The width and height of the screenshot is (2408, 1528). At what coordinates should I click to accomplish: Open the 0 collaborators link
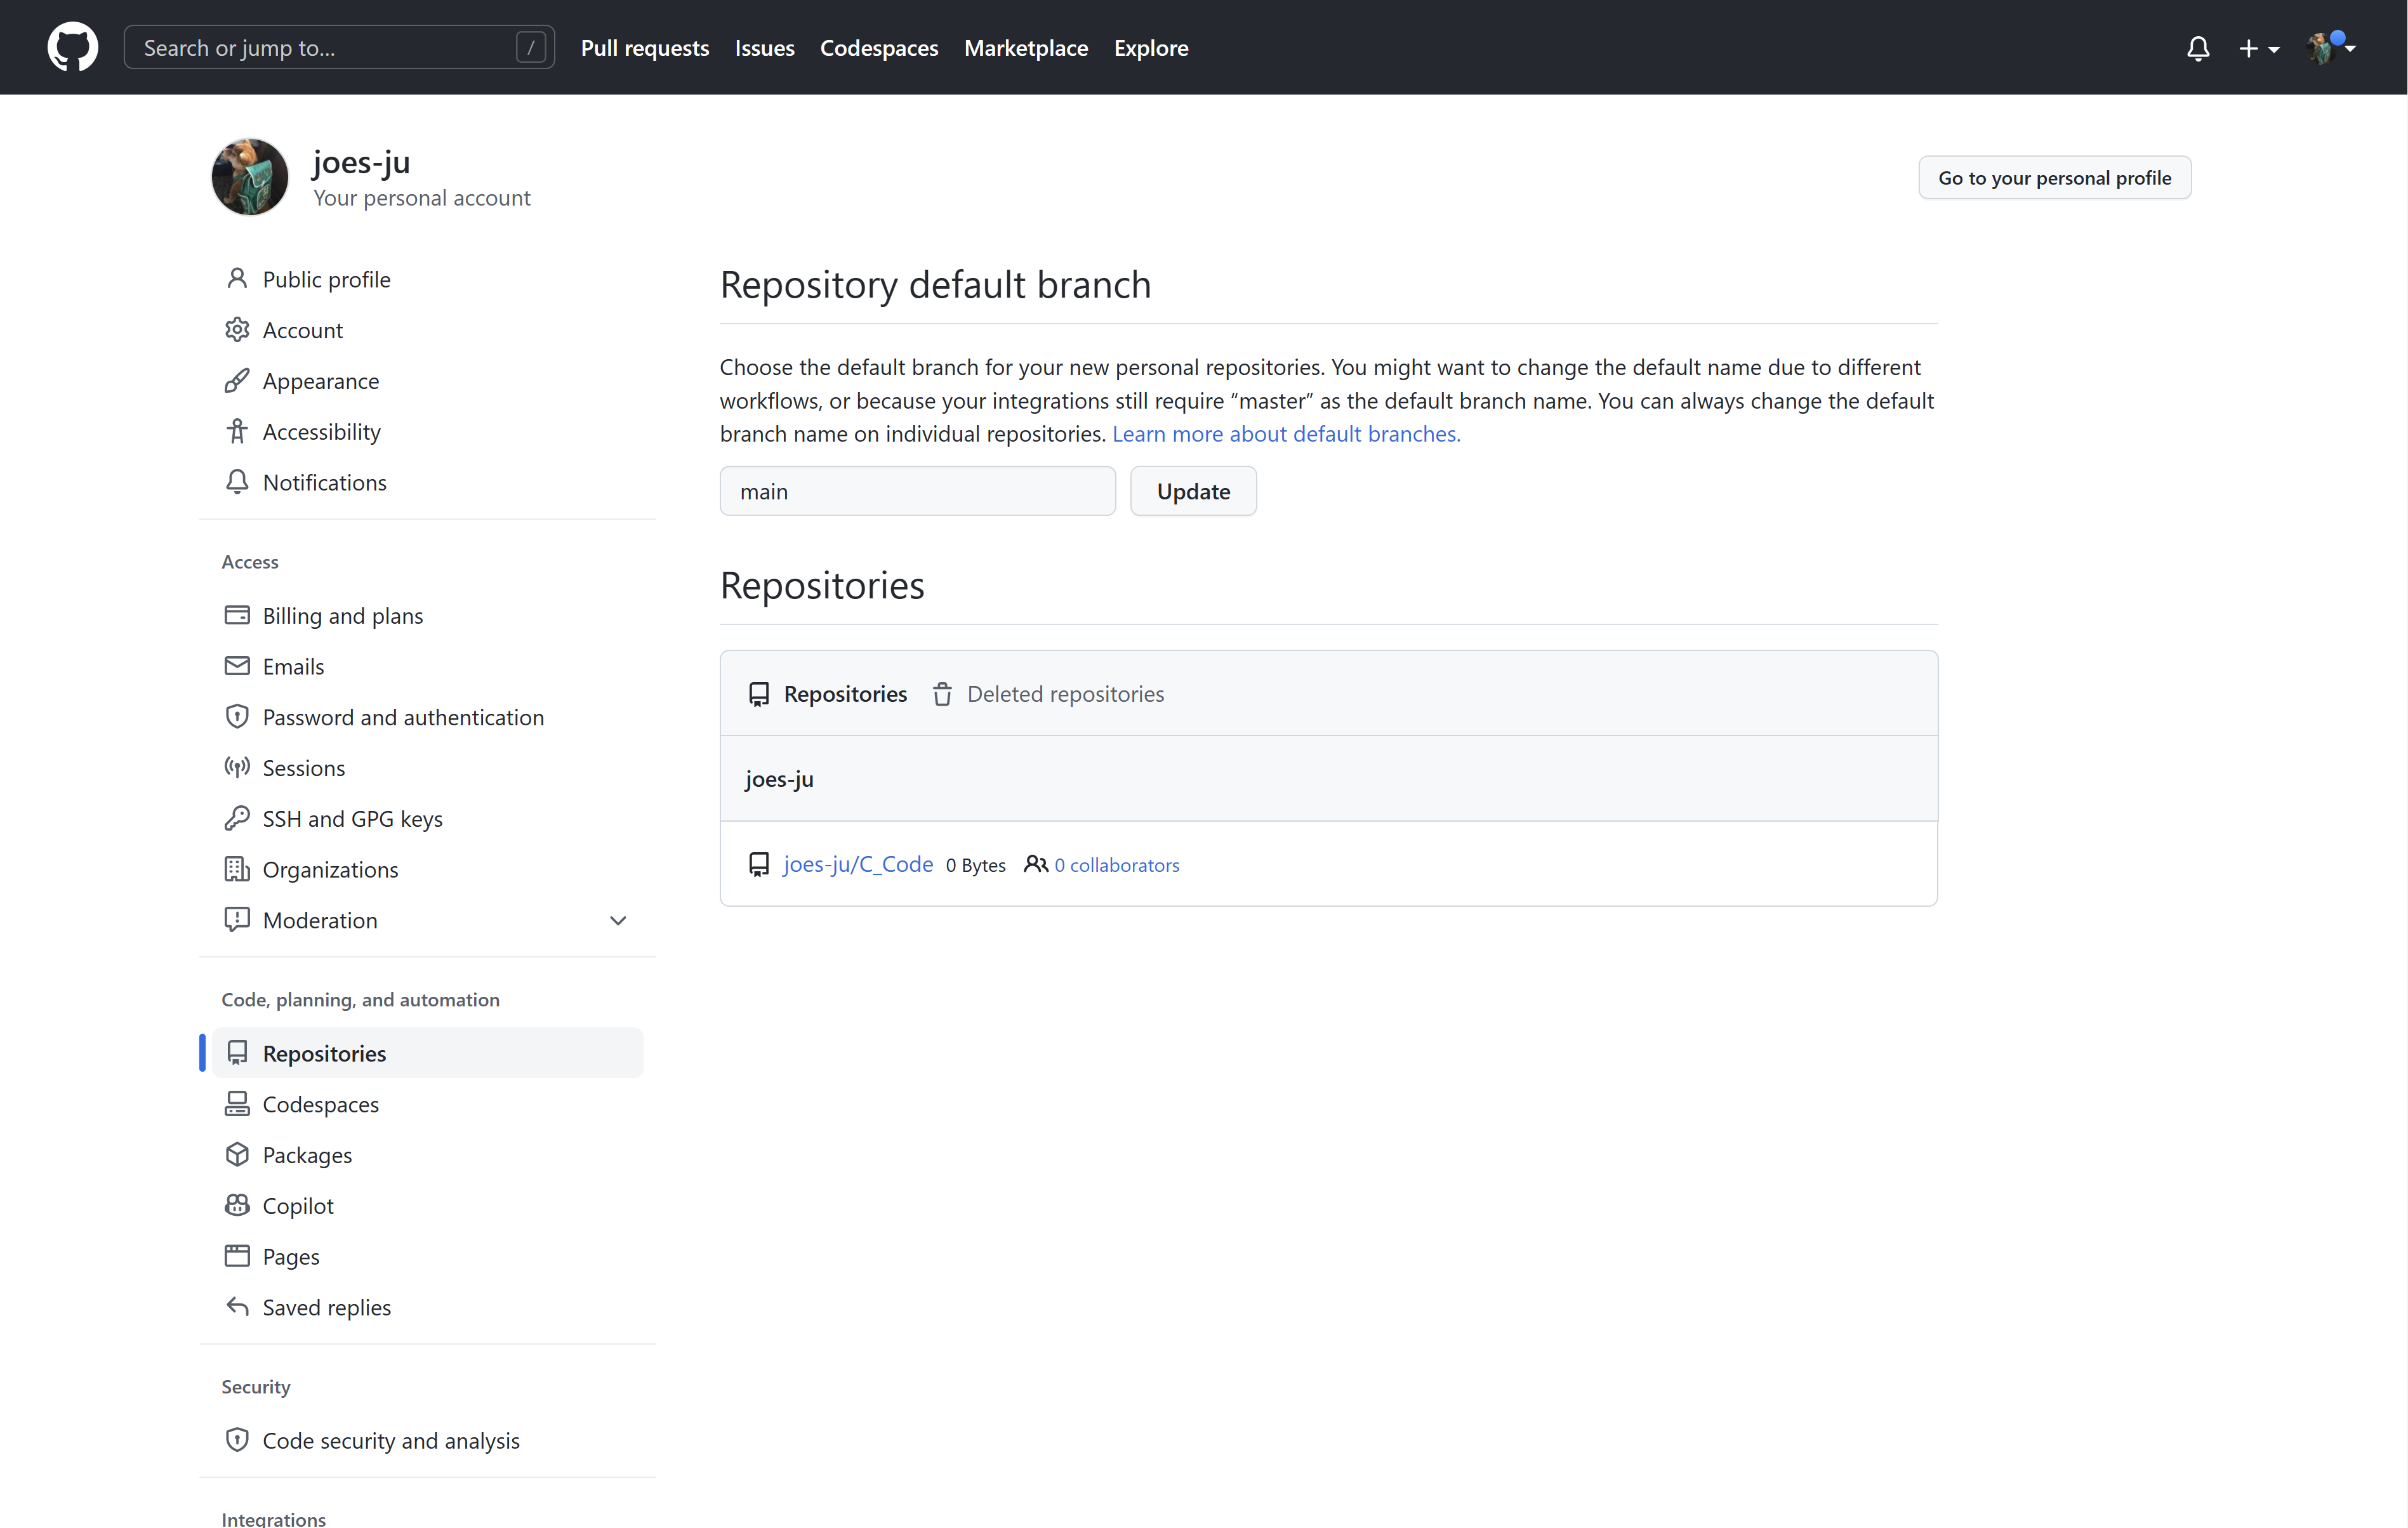(x=1117, y=865)
